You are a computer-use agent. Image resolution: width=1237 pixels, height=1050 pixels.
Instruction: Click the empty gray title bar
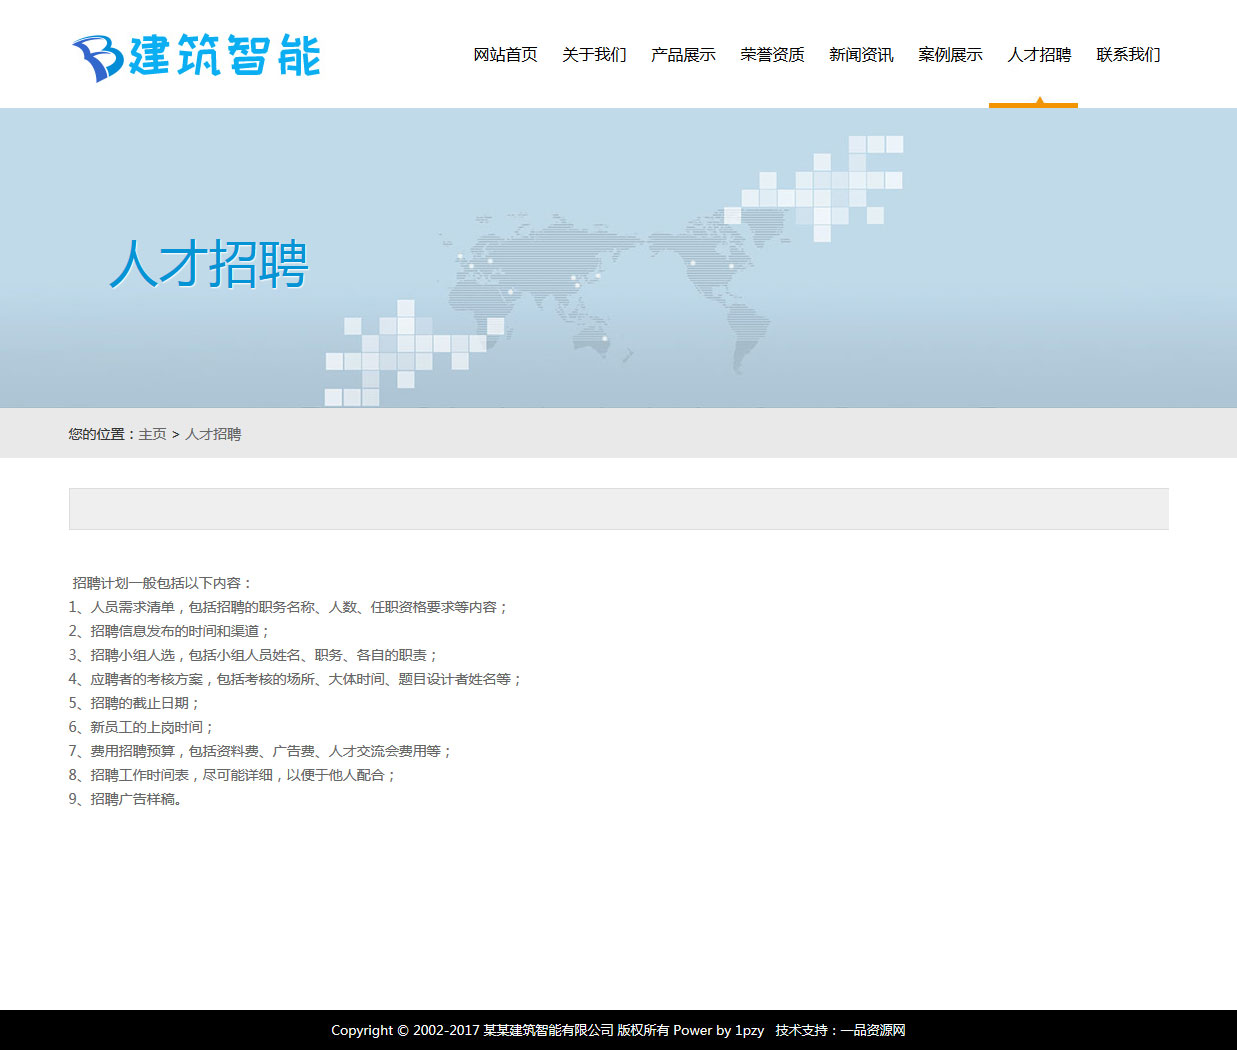click(x=618, y=509)
